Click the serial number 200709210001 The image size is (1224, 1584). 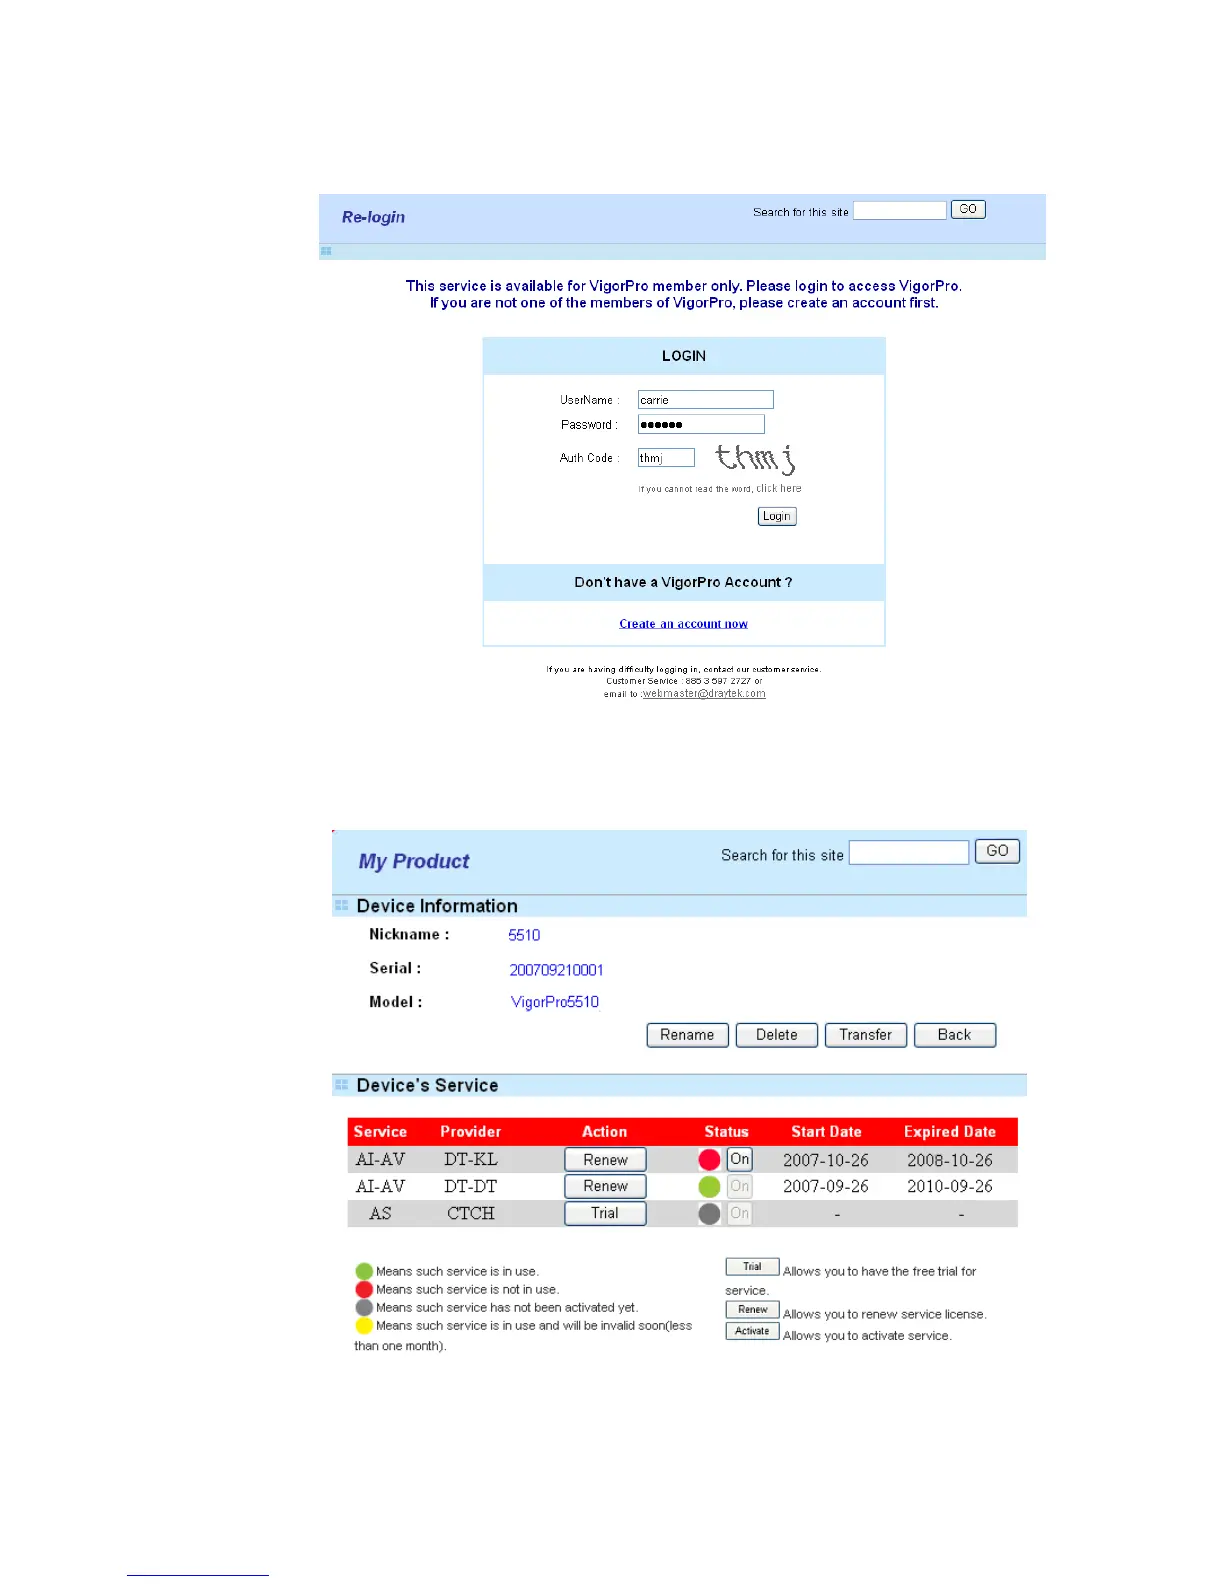(556, 970)
